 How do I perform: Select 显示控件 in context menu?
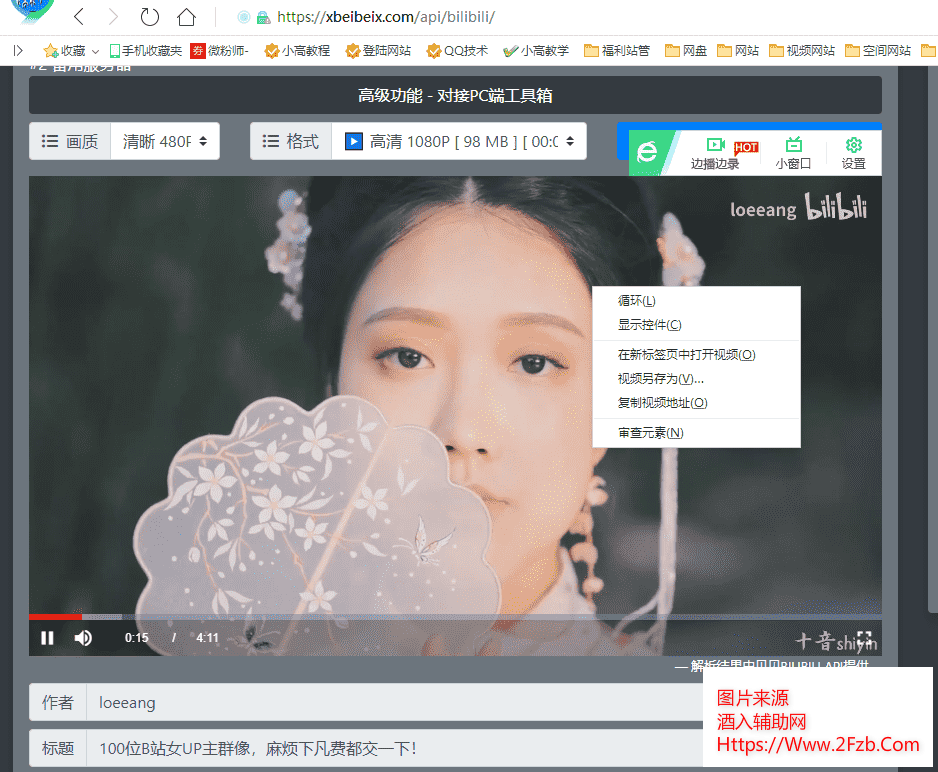(x=649, y=325)
